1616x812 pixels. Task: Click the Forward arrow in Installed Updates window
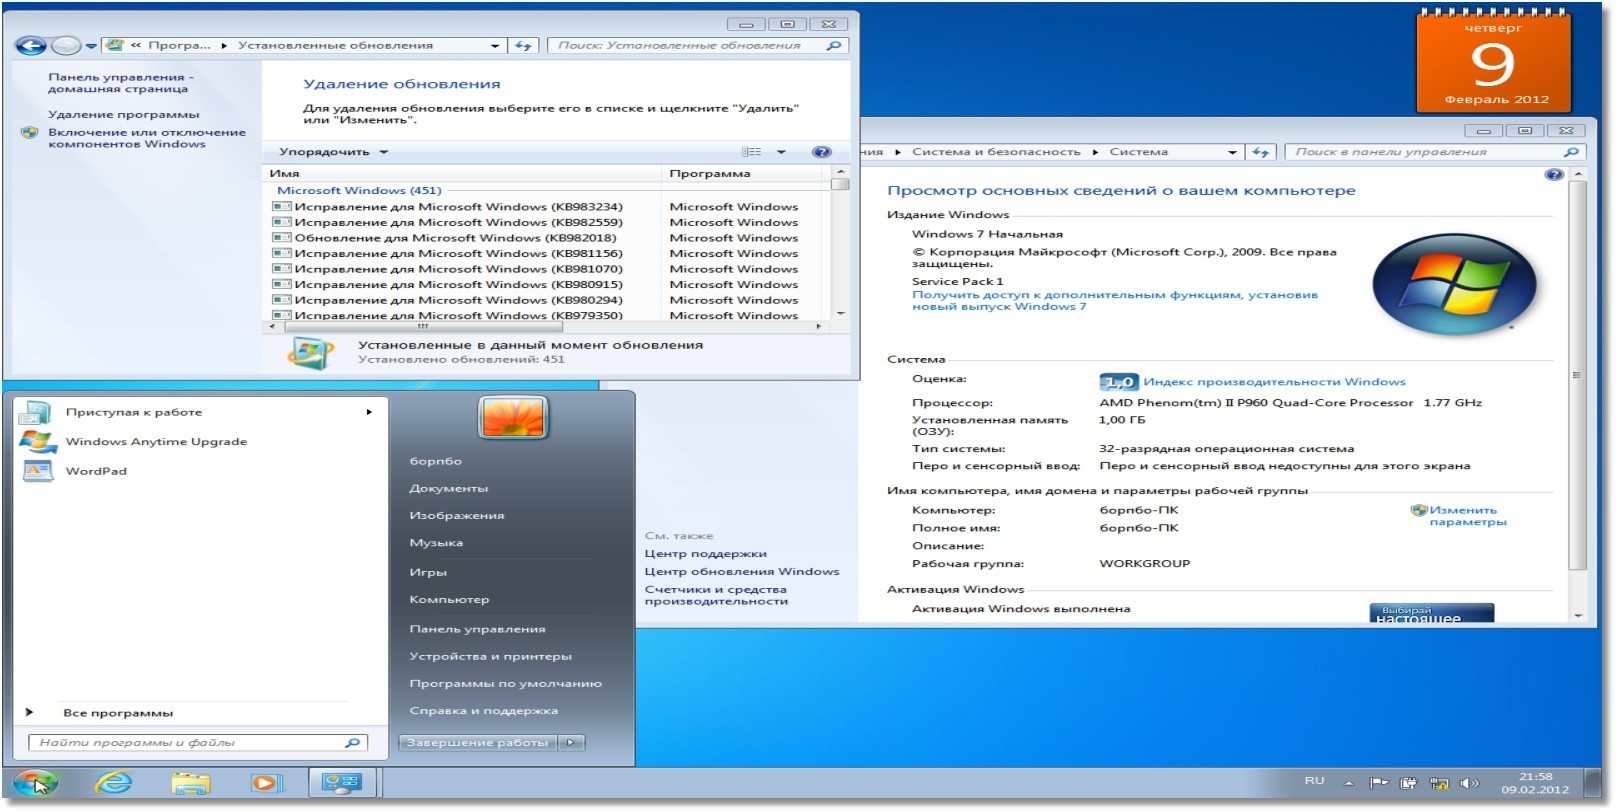66,45
